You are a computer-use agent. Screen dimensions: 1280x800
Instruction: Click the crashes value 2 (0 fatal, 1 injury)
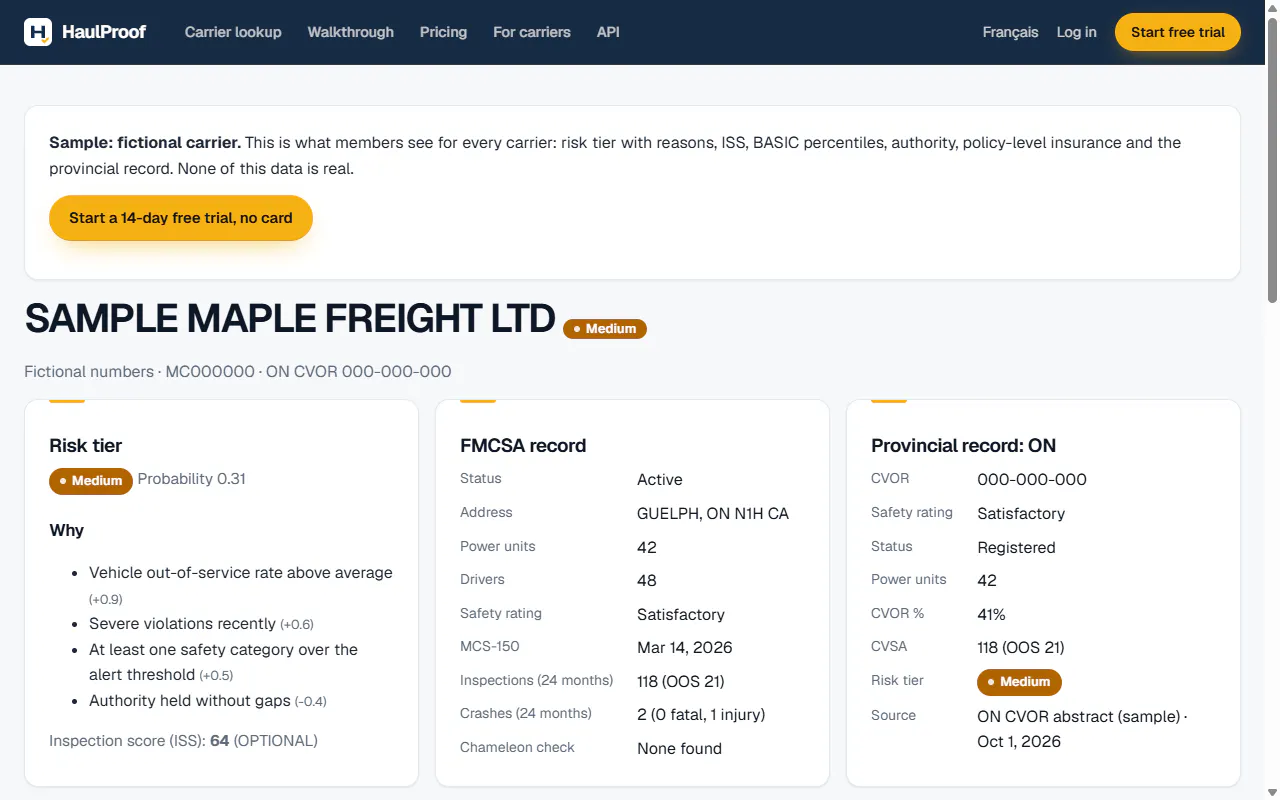coord(701,715)
